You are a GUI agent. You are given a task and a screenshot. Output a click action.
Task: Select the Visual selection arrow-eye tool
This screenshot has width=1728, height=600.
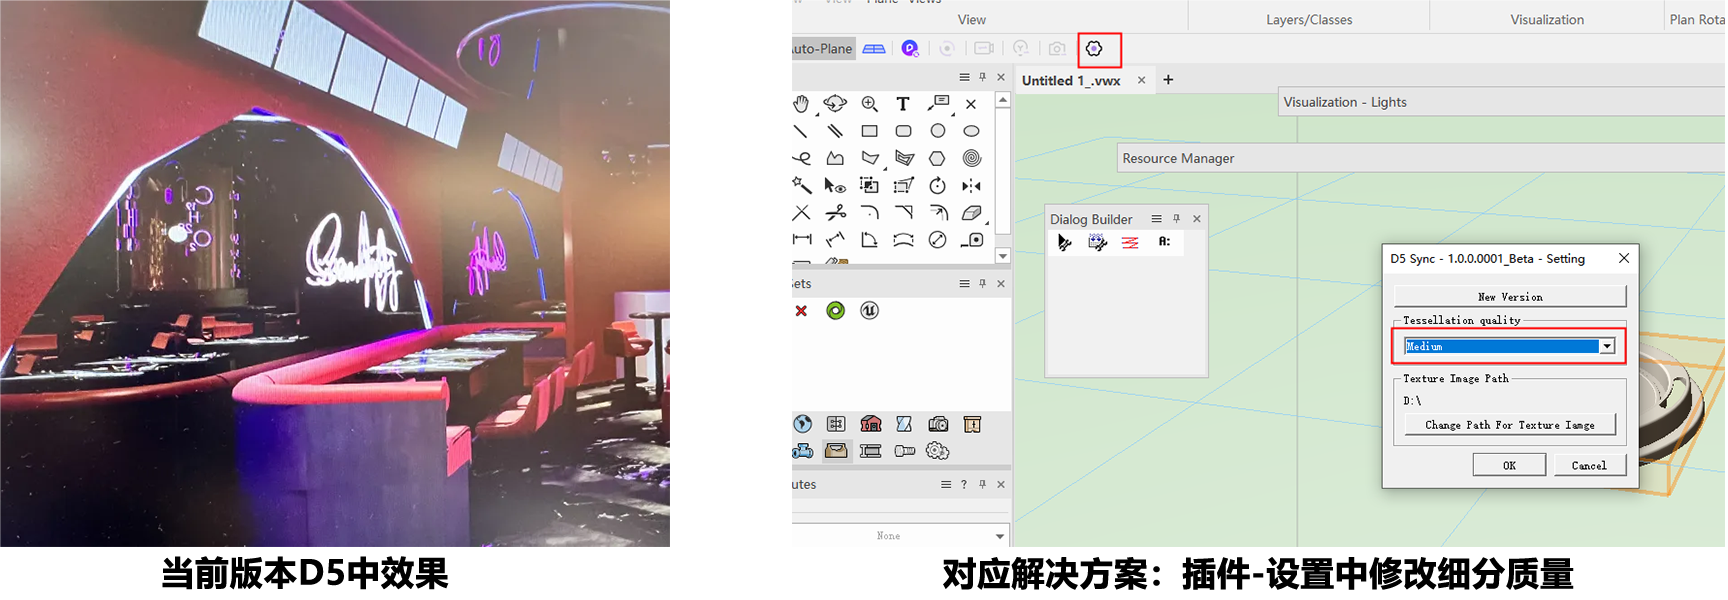[835, 185]
